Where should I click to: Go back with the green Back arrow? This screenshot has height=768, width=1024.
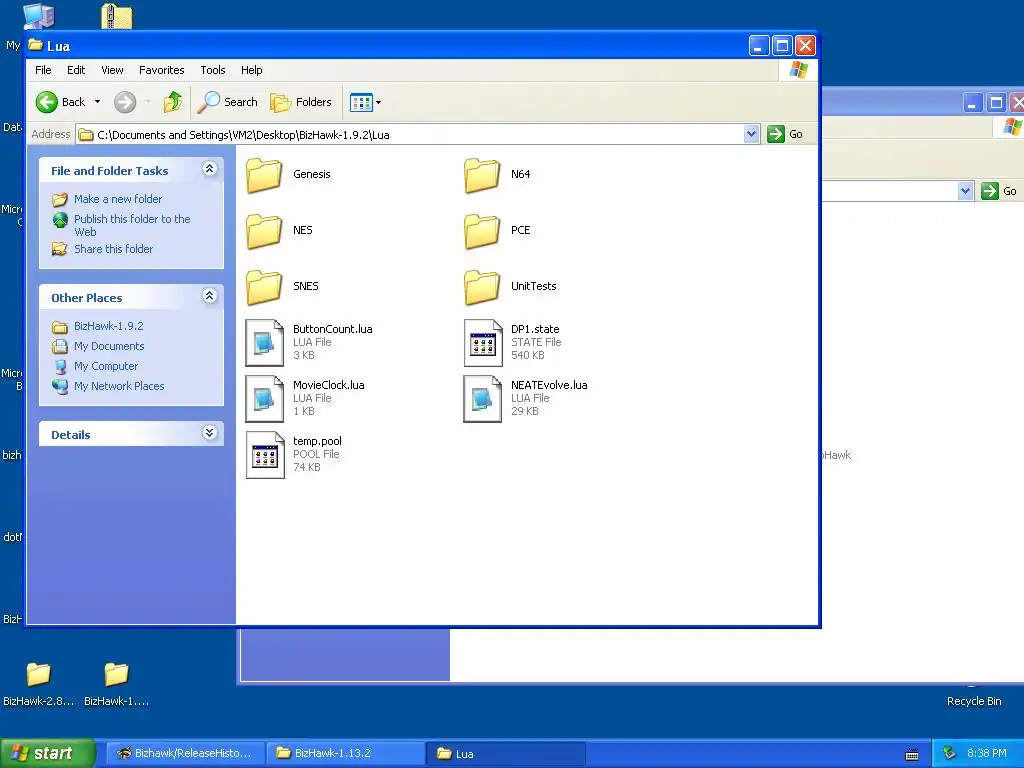(47, 102)
